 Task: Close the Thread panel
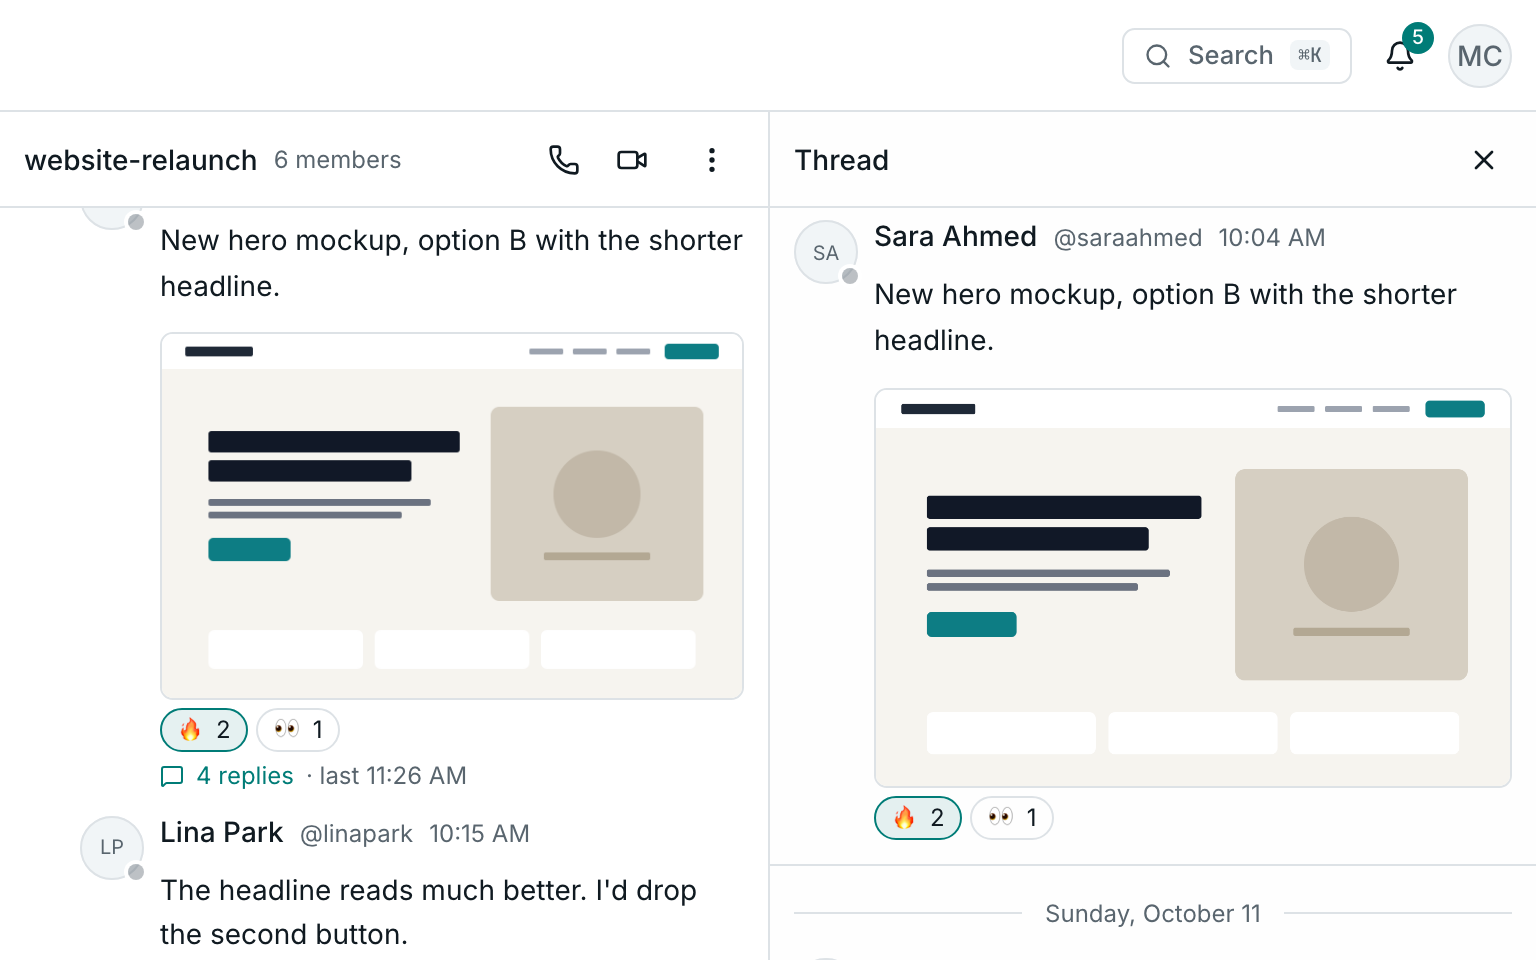(1484, 160)
